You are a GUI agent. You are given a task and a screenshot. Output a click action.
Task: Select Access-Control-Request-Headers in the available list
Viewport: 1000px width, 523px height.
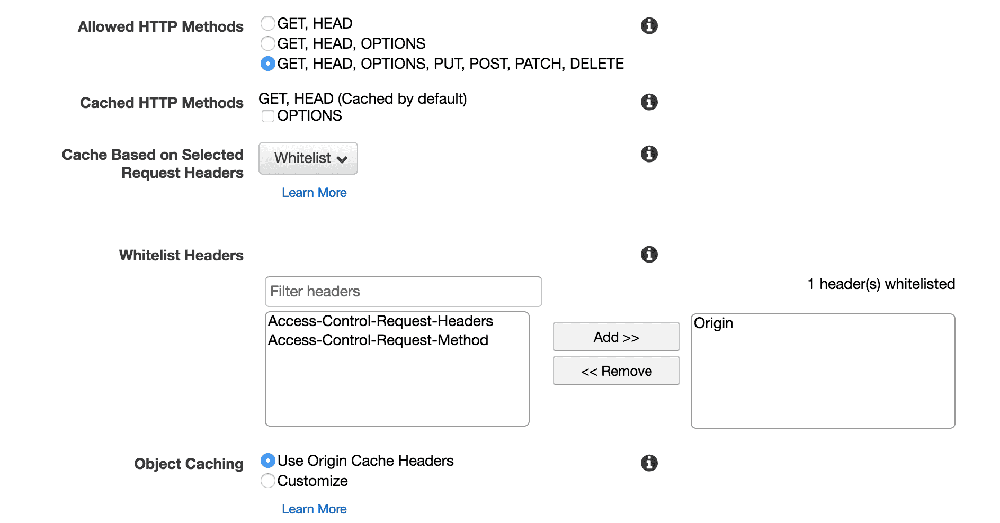pos(380,322)
